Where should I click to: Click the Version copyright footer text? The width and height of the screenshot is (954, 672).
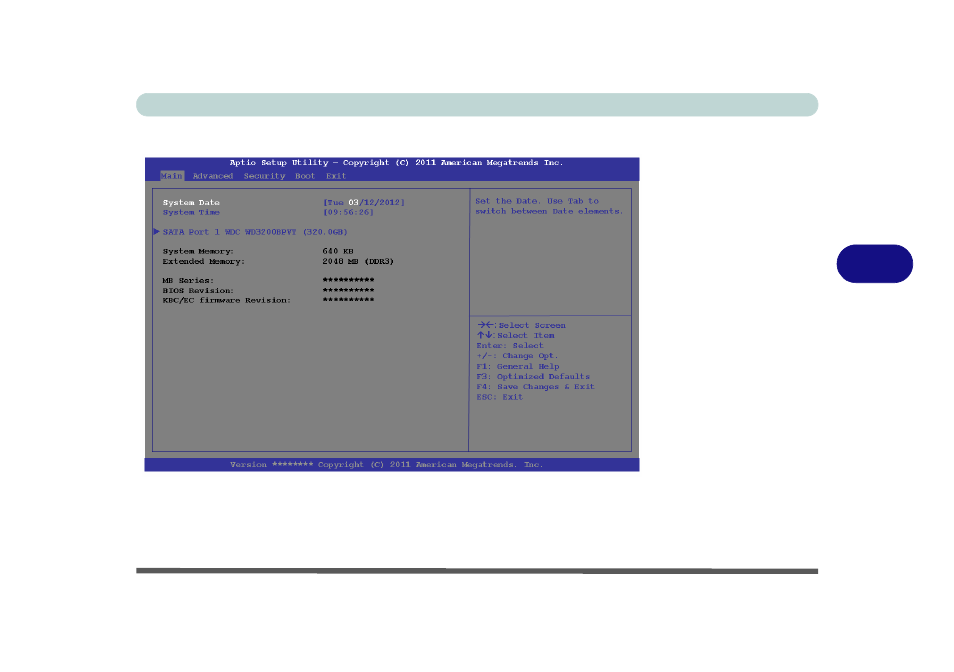(x=386, y=465)
